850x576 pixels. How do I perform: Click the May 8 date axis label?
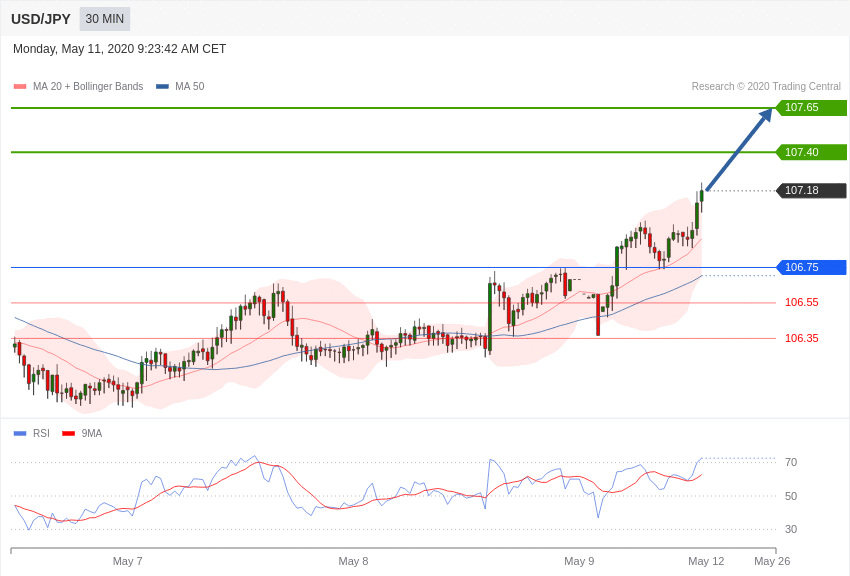(x=353, y=561)
